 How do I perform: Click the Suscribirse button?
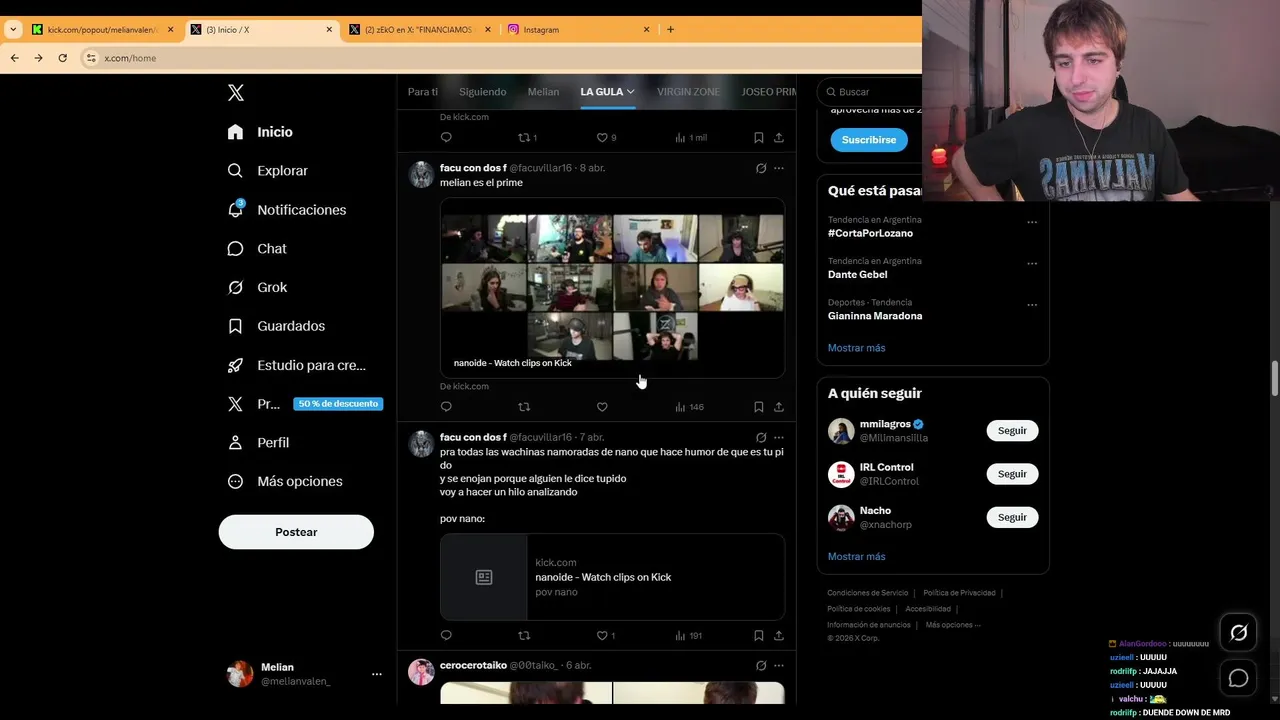pyautogui.click(x=869, y=140)
